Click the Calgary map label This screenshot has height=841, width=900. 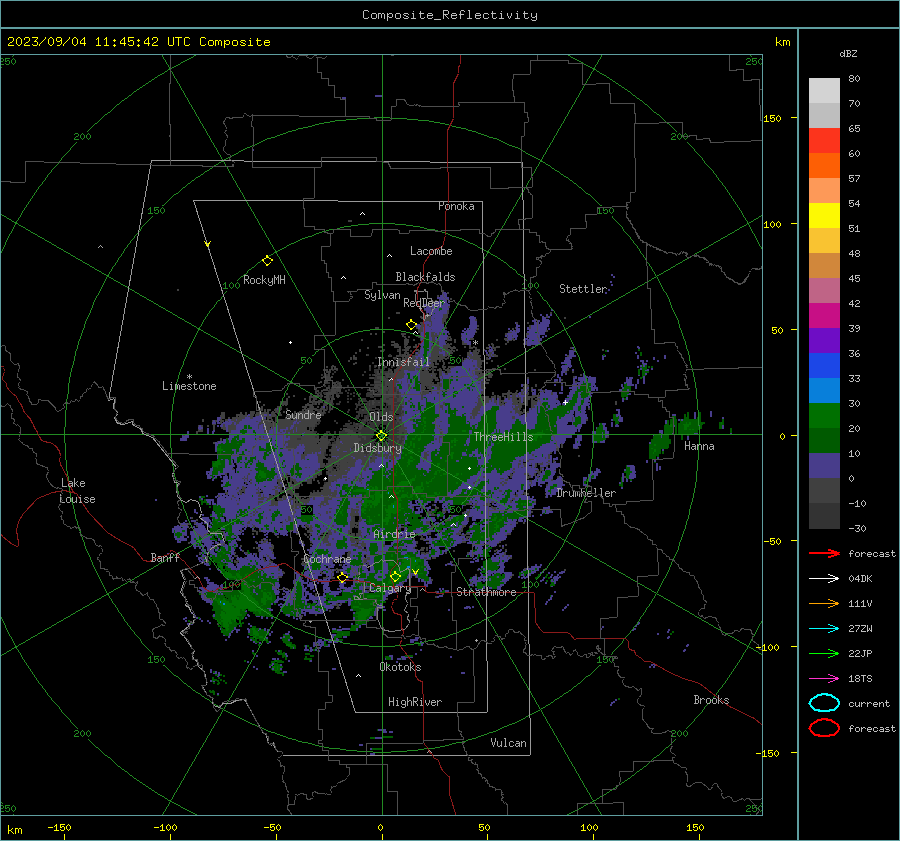tap(390, 588)
